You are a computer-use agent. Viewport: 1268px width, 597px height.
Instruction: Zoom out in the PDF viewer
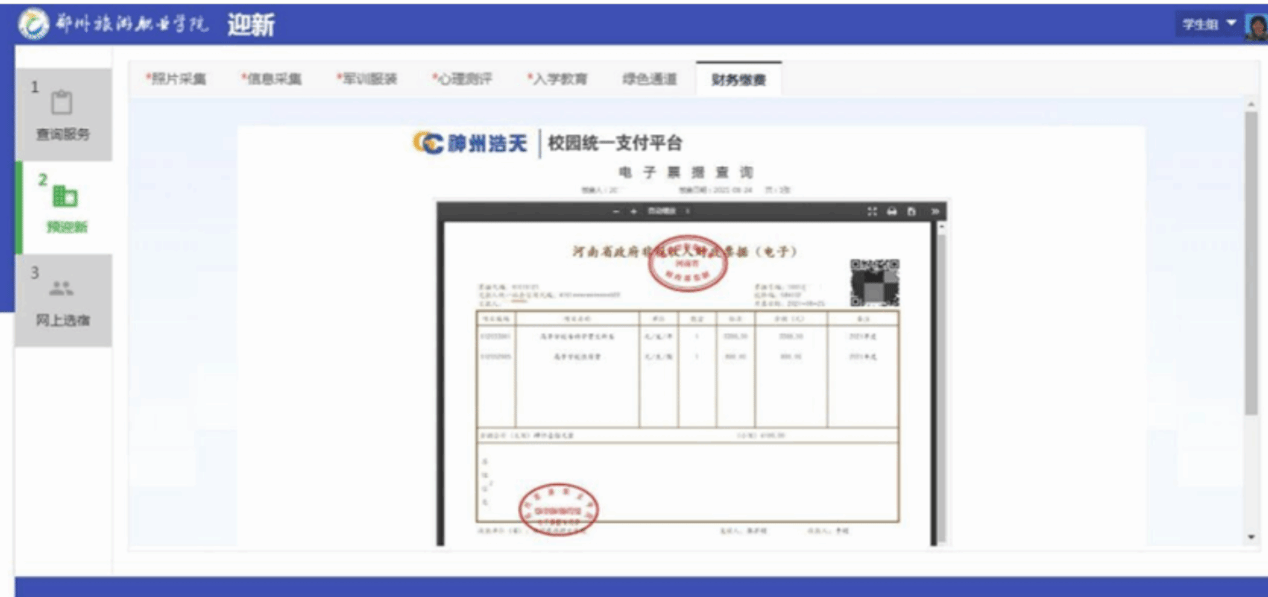pyautogui.click(x=617, y=212)
